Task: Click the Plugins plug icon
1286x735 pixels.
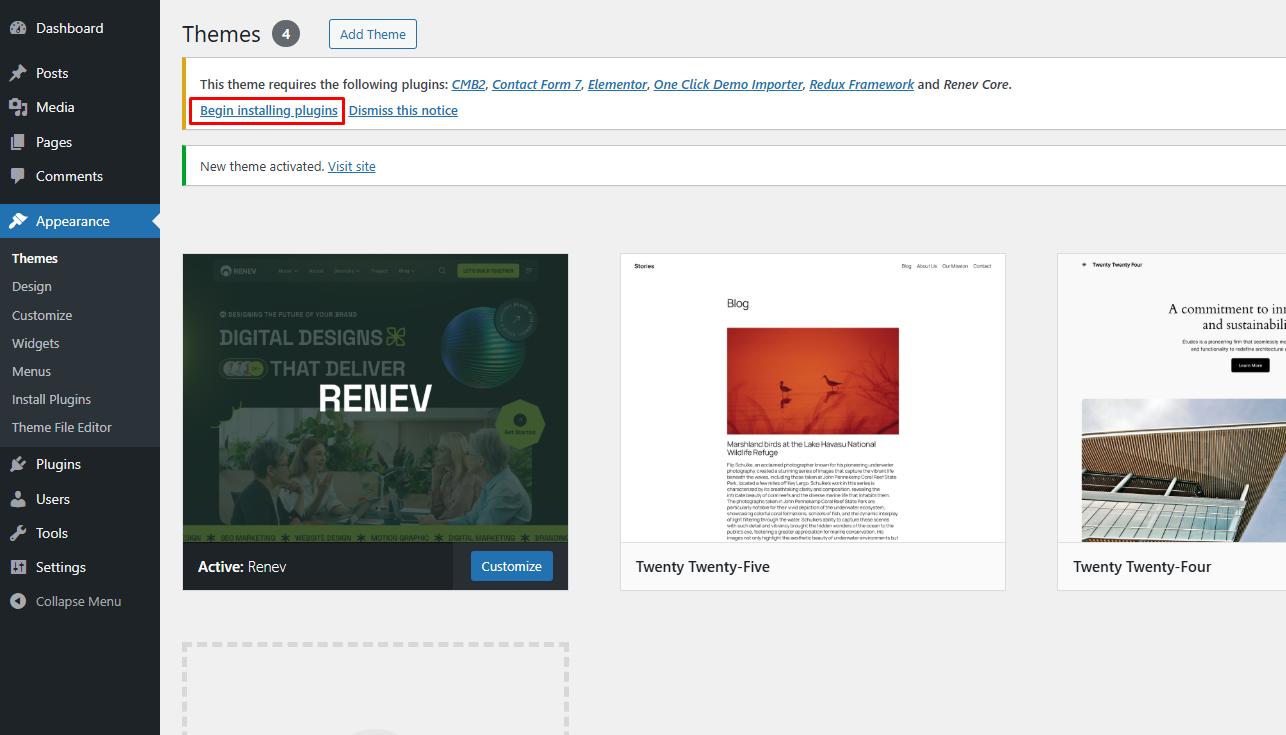Action: pyautogui.click(x=18, y=464)
